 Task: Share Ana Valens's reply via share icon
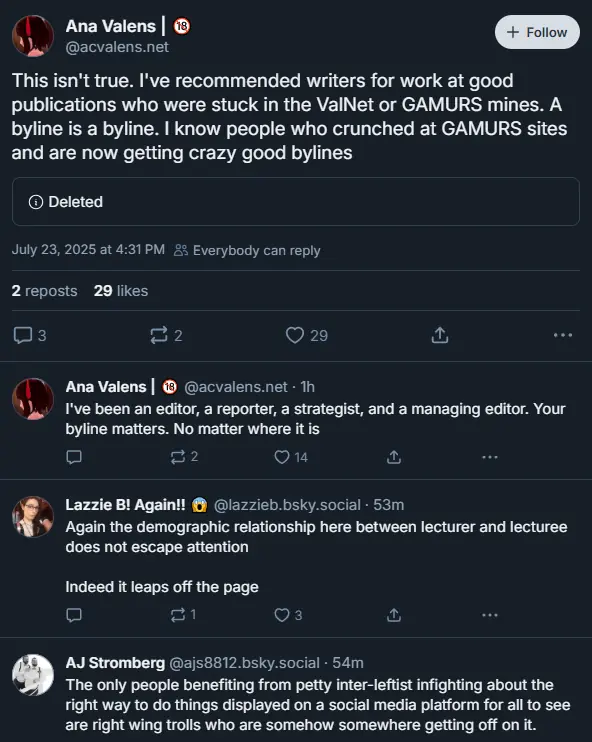click(x=394, y=457)
